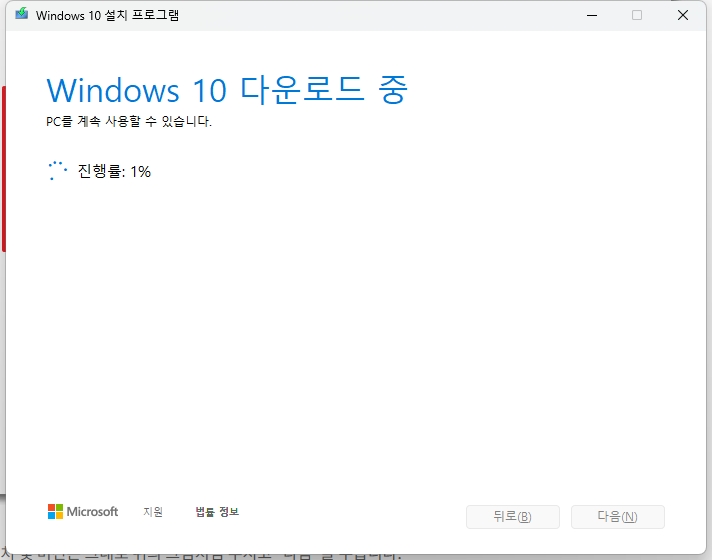712x560 pixels.
Task: Click the Windows 10 setup title bar icon
Action: 21,14
